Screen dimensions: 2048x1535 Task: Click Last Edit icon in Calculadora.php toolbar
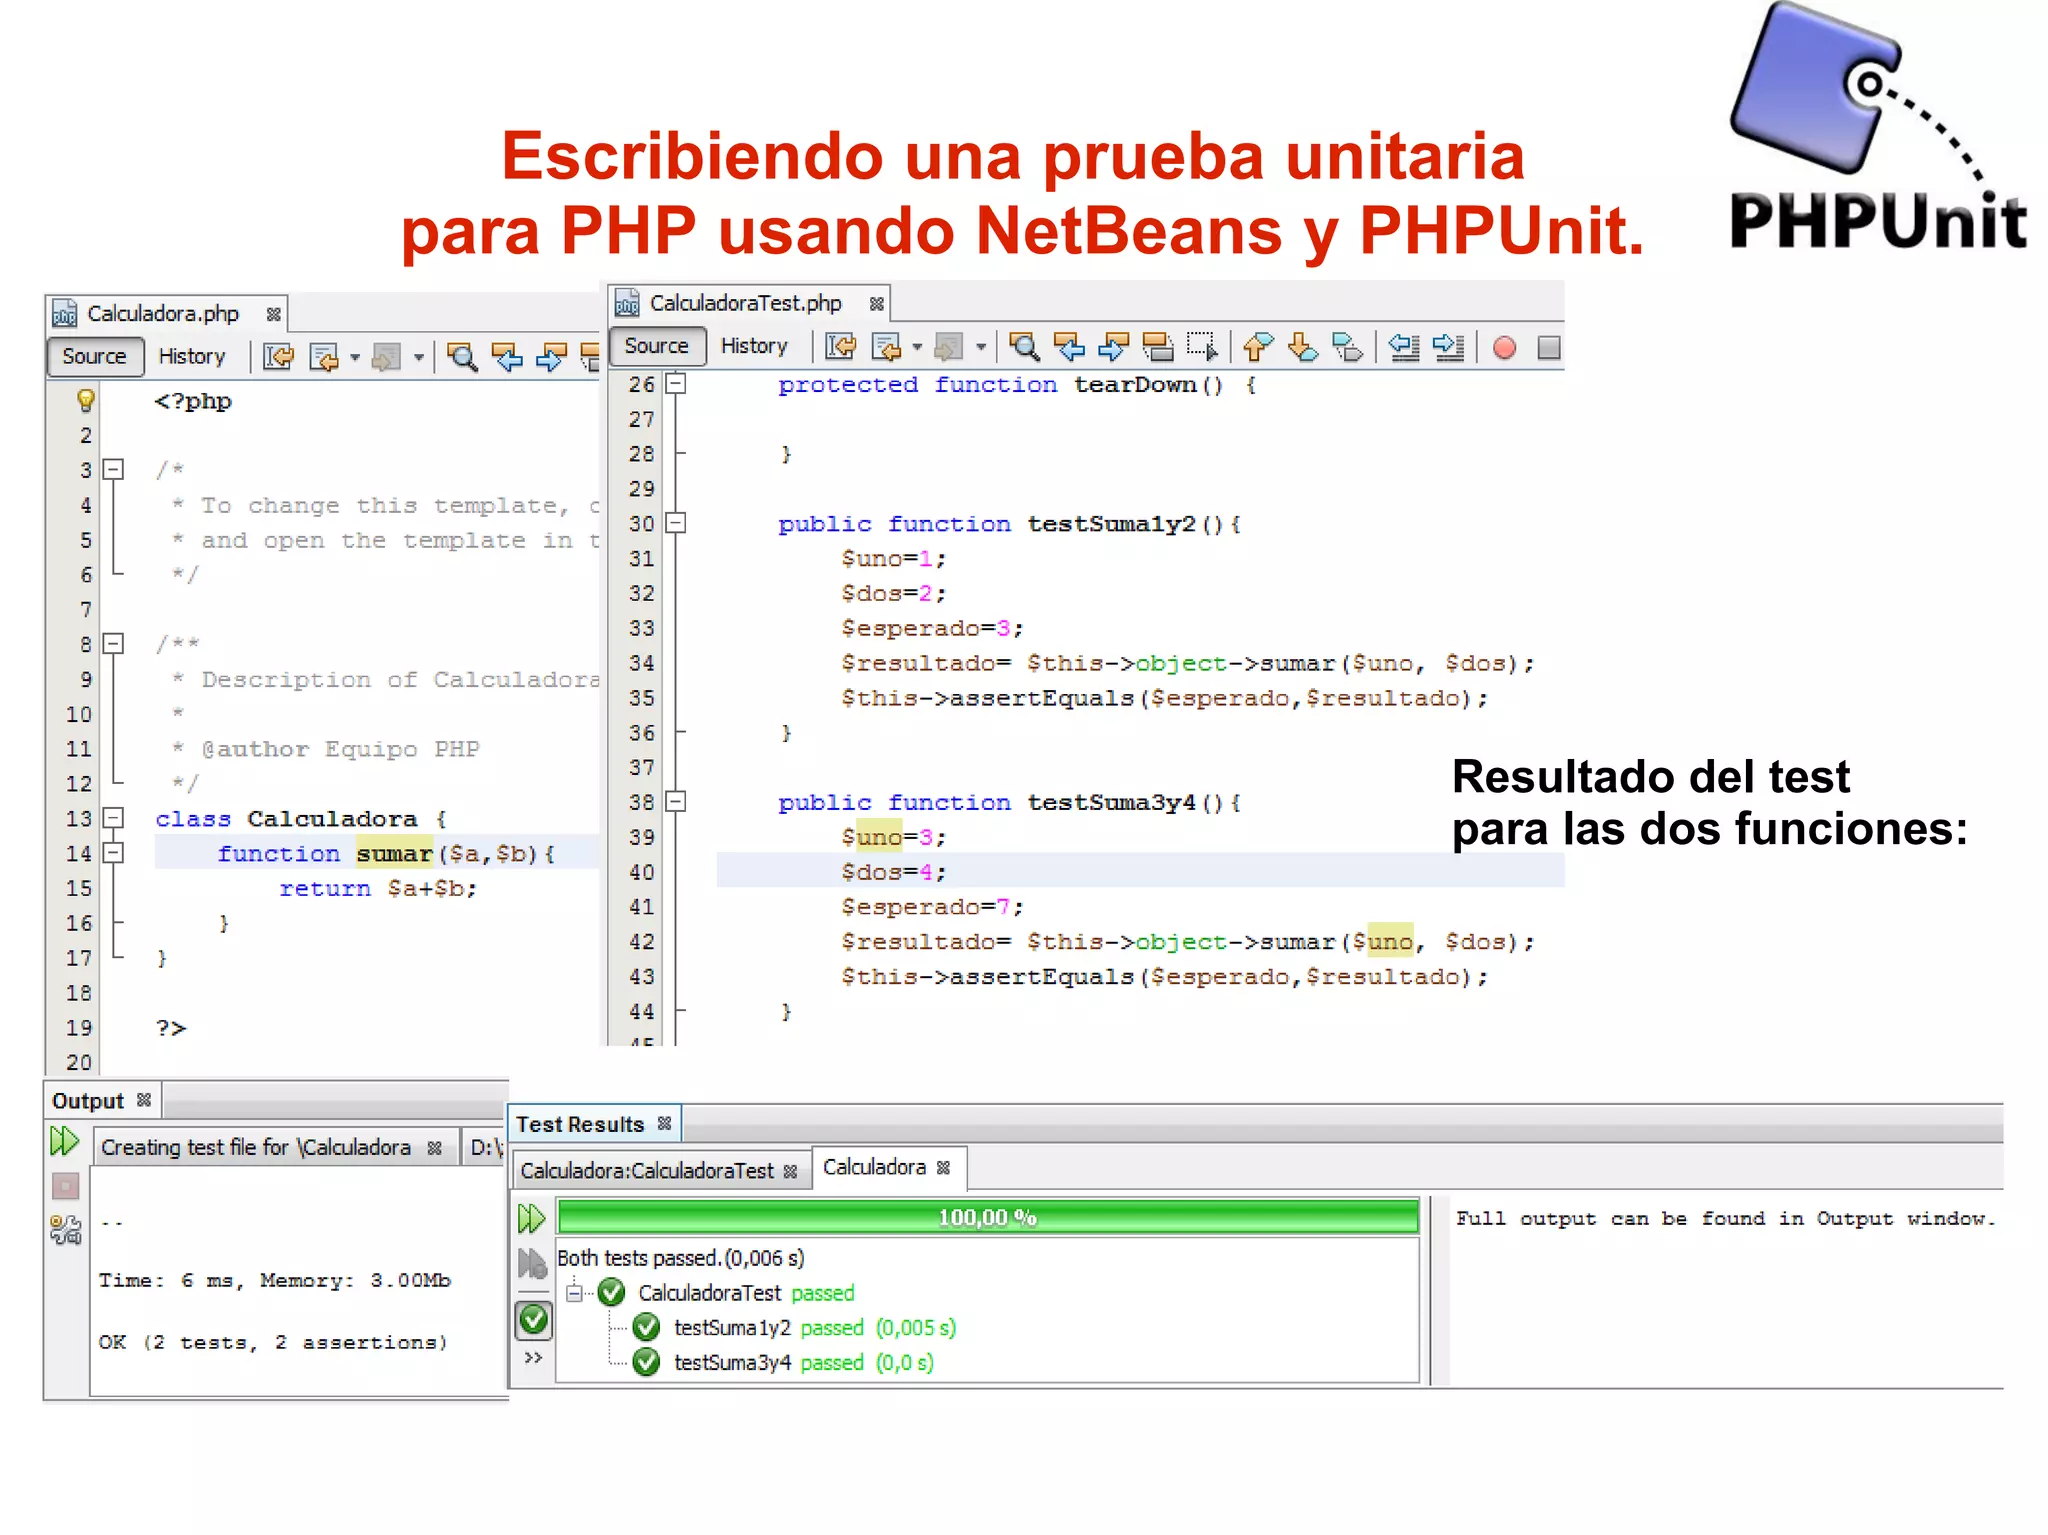click(278, 357)
